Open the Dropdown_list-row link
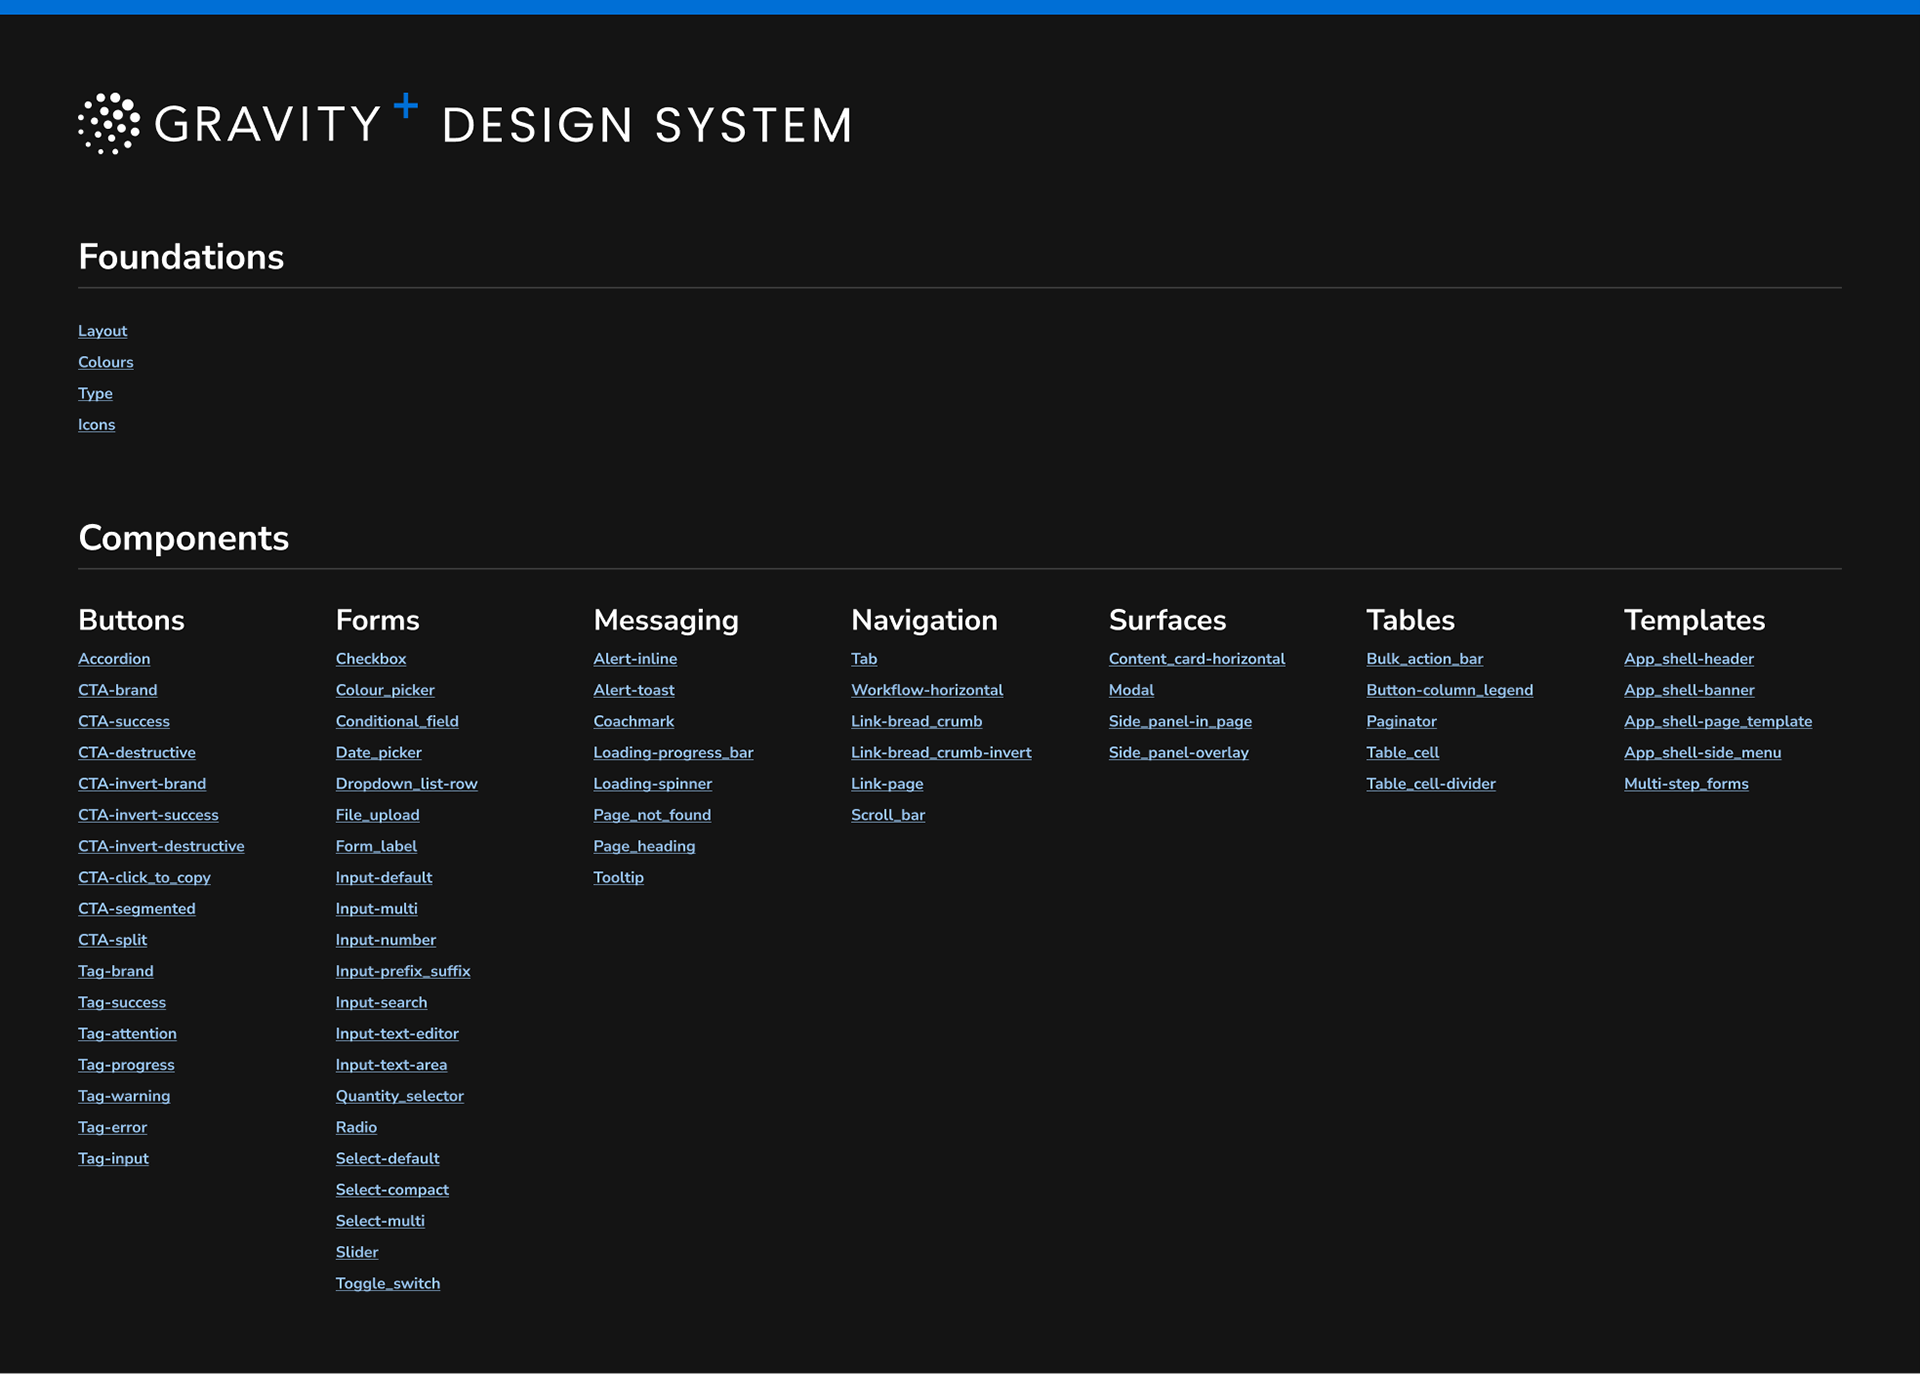This screenshot has height=1374, width=1920. pyautogui.click(x=406, y=784)
